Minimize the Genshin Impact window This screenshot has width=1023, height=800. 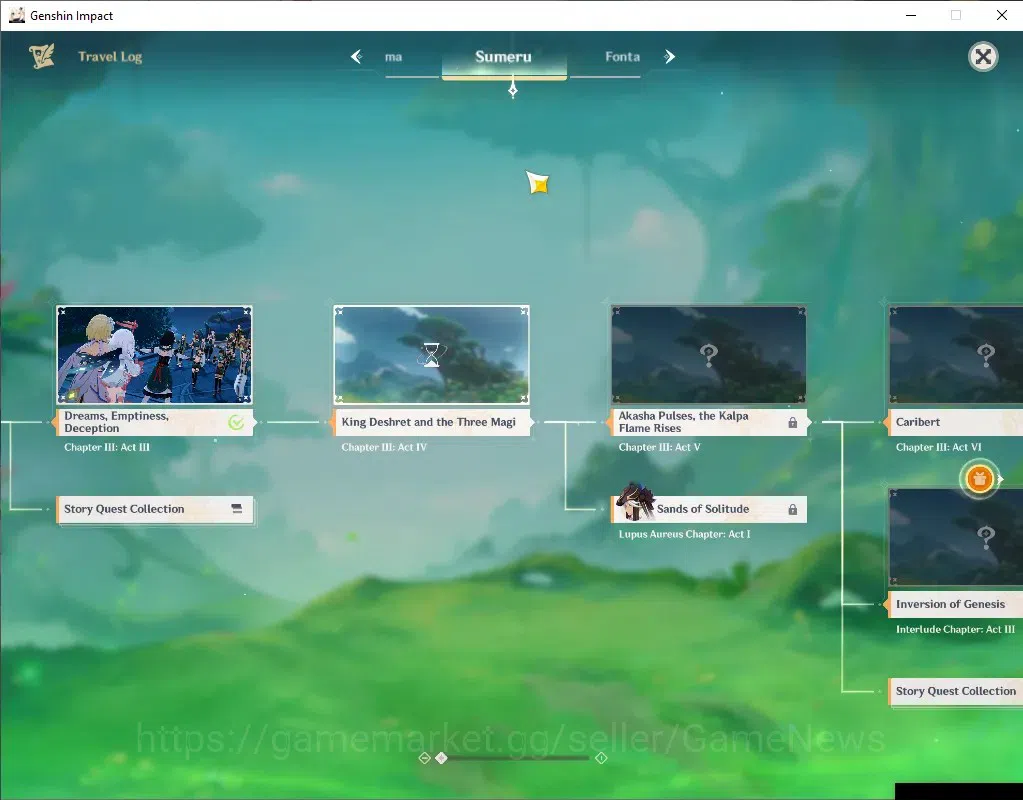[911, 15]
